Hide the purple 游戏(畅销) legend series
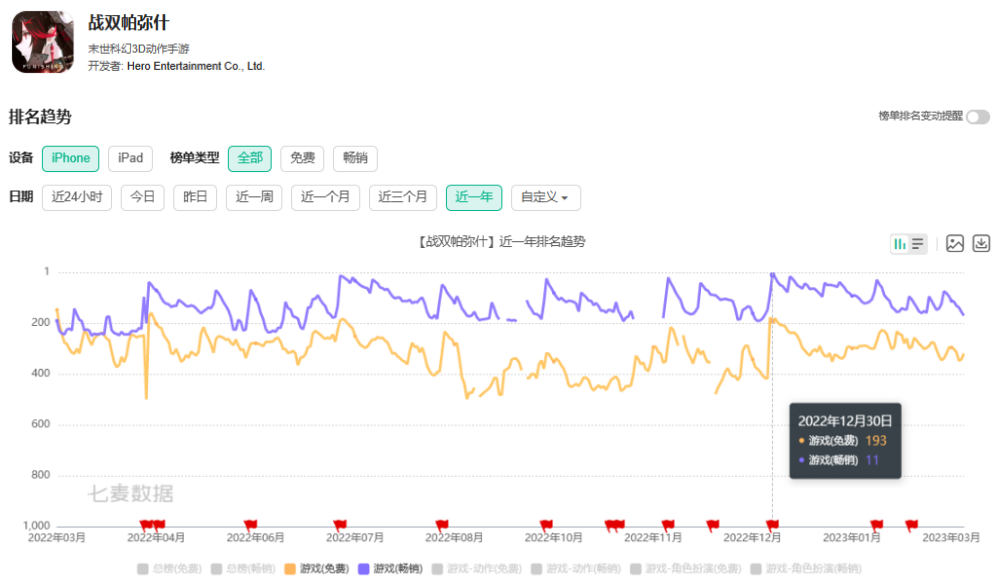Image resolution: width=1006 pixels, height=586 pixels. point(390,569)
